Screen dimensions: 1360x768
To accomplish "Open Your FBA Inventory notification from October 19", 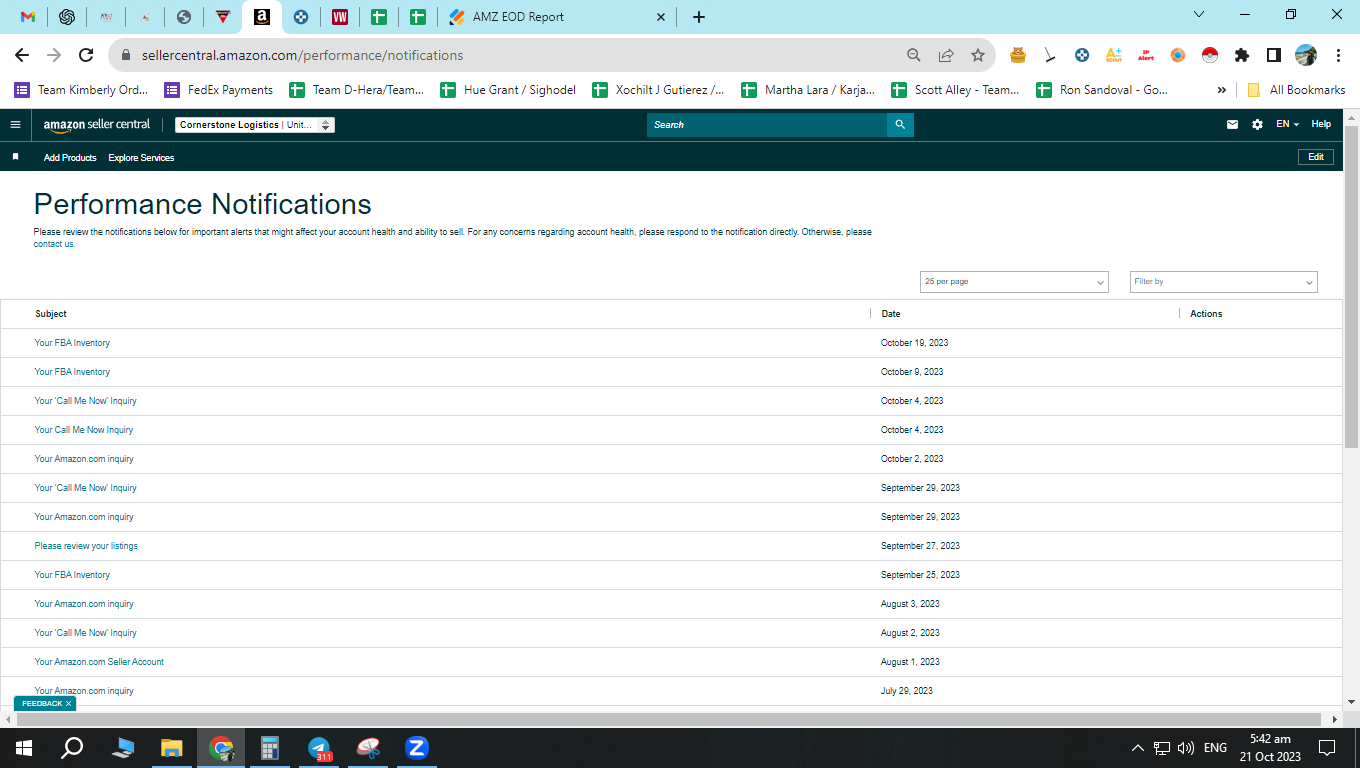I will point(72,343).
